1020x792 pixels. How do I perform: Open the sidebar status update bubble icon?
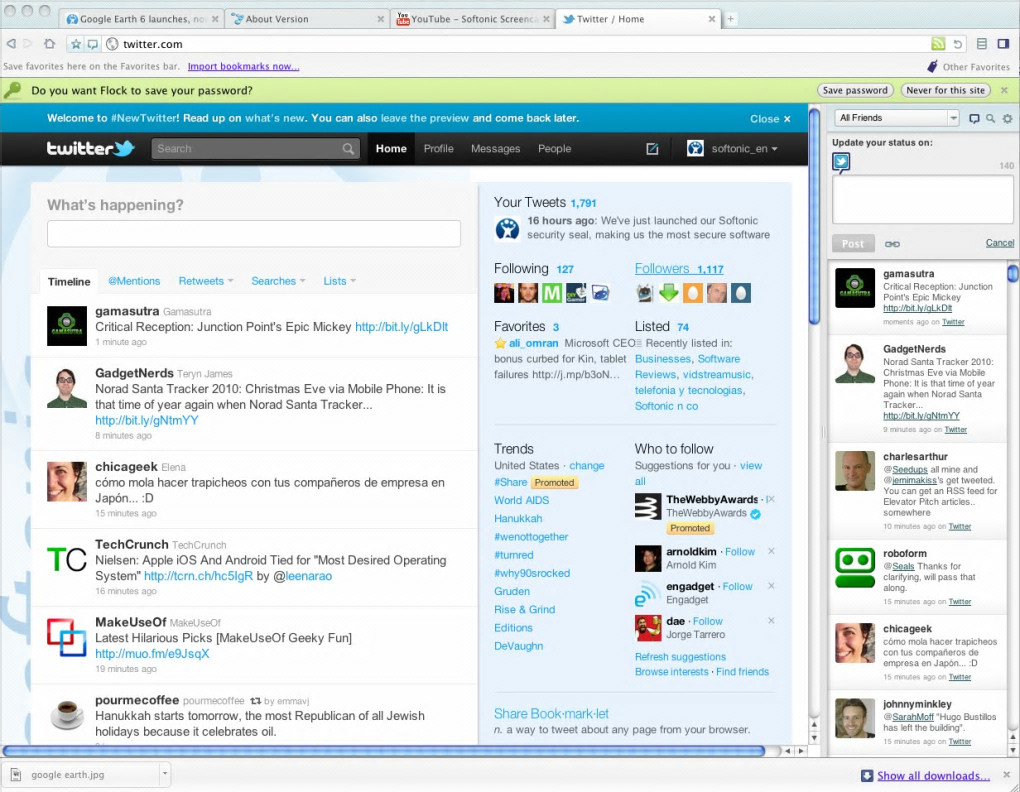click(974, 118)
